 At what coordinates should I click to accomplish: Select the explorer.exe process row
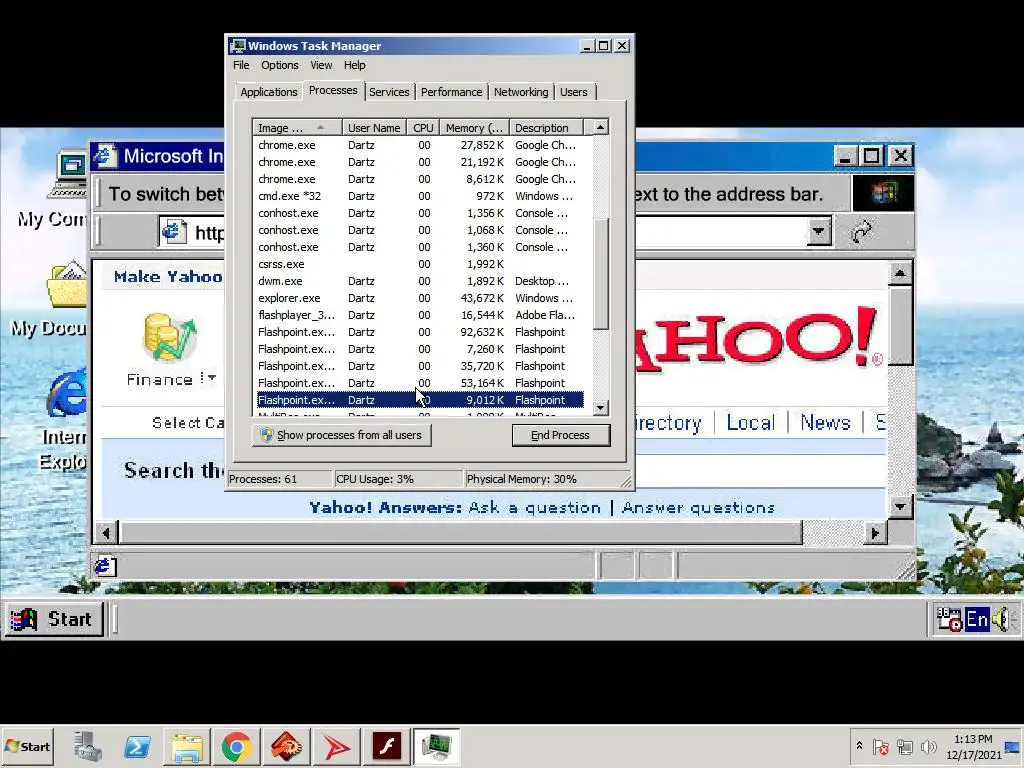(420, 298)
